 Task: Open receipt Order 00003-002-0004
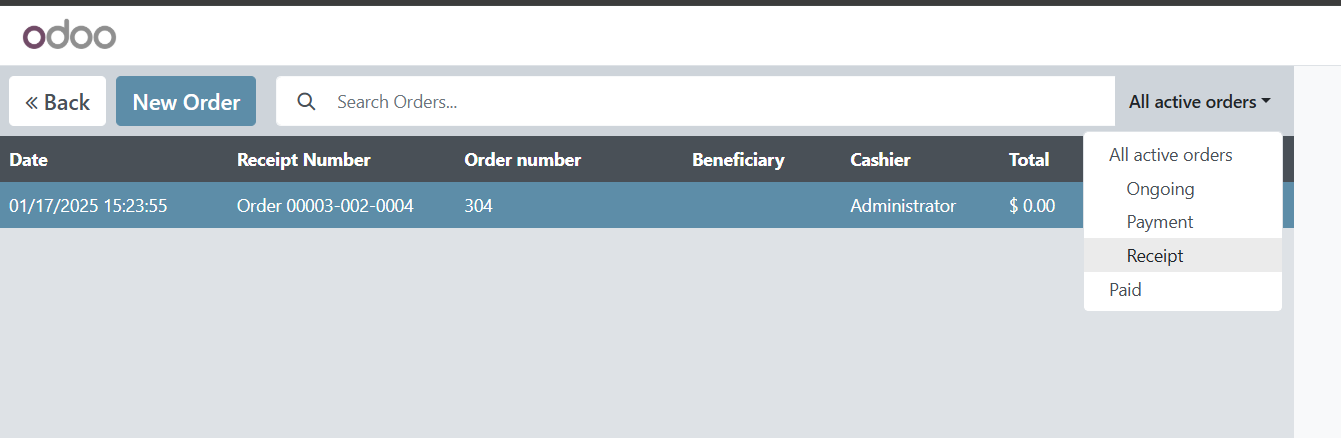pos(325,206)
